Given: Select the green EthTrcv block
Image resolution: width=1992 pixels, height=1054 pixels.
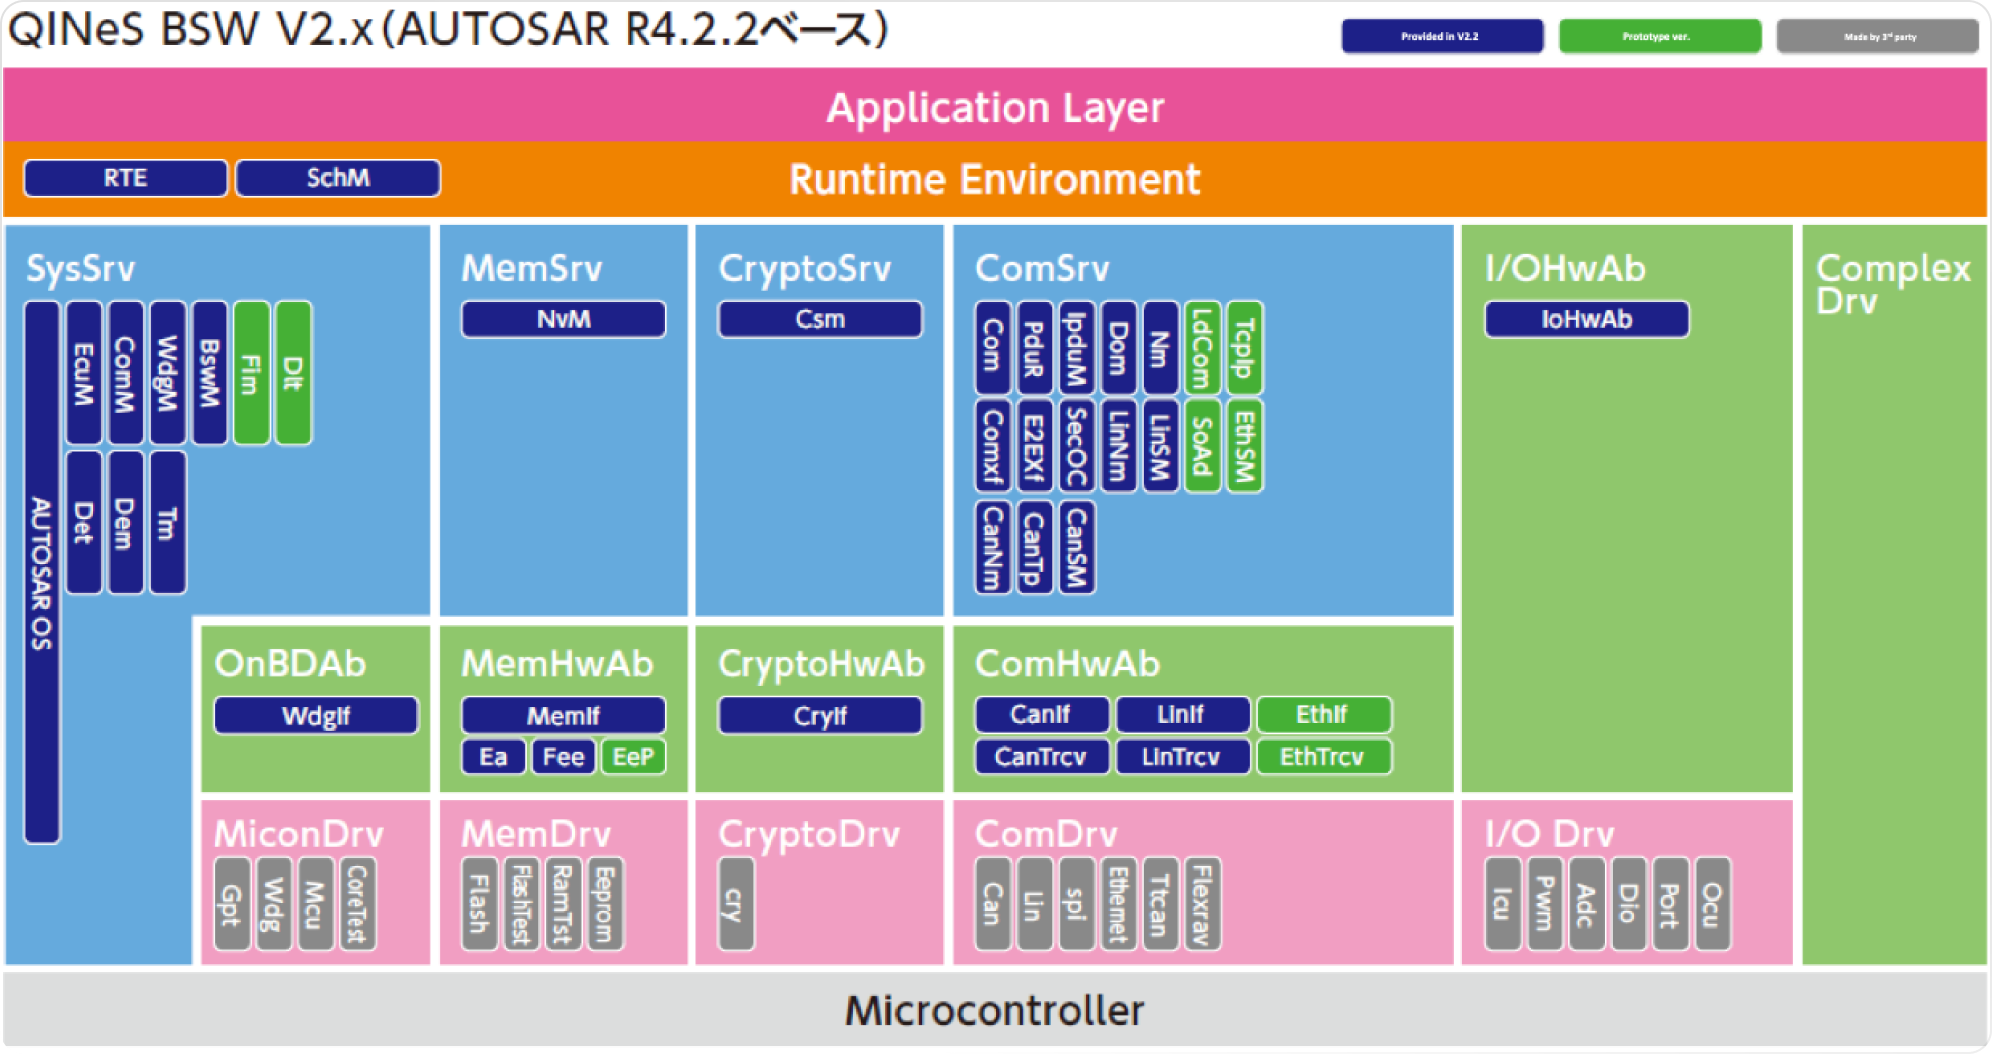Looking at the screenshot, I should tap(1323, 757).
